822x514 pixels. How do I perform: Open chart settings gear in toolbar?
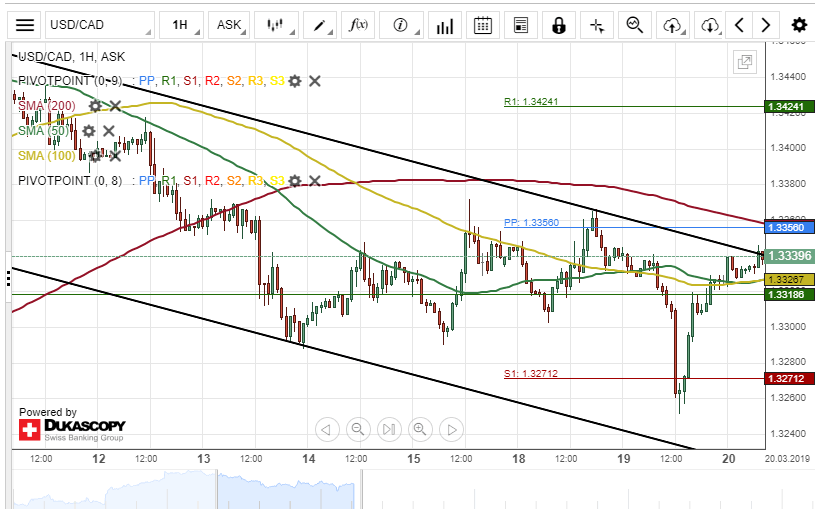(x=799, y=25)
